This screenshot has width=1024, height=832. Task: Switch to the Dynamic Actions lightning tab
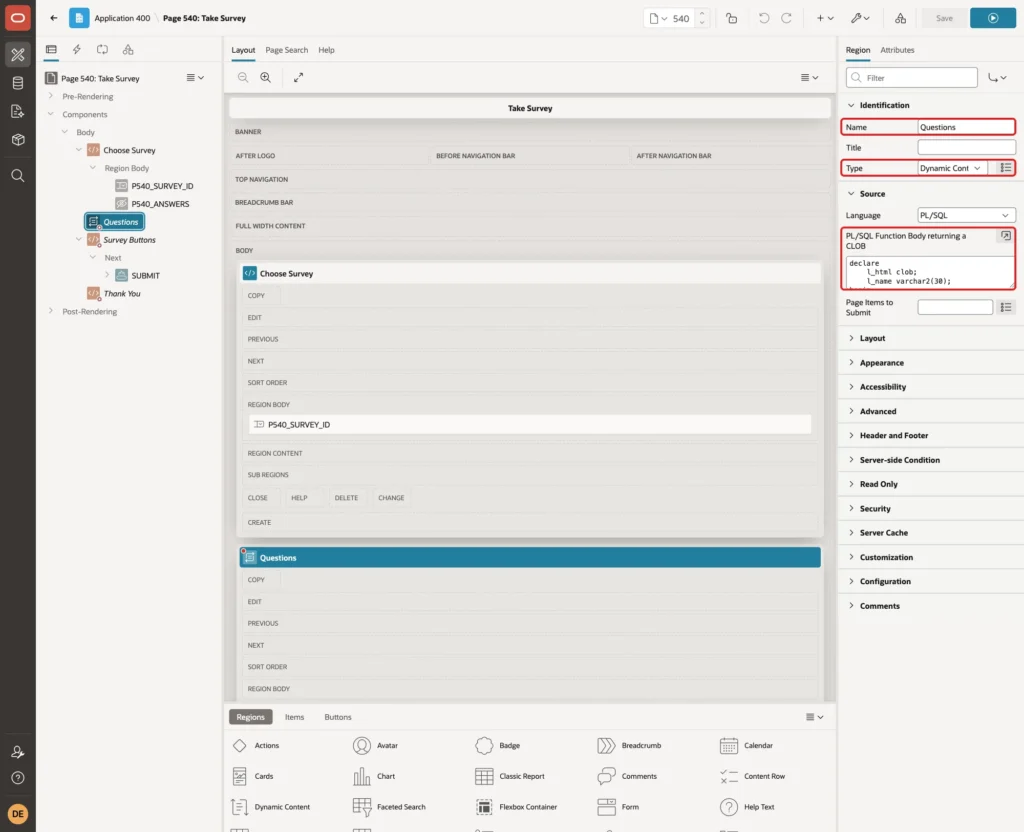coord(76,49)
